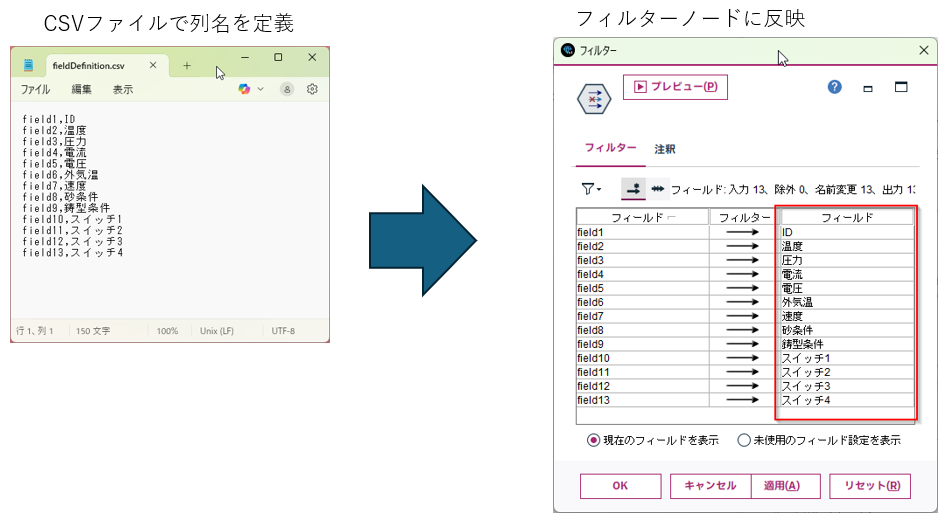The height and width of the screenshot is (521, 945).
Task: Click the account profile icon in Notepad
Action: coord(287,89)
